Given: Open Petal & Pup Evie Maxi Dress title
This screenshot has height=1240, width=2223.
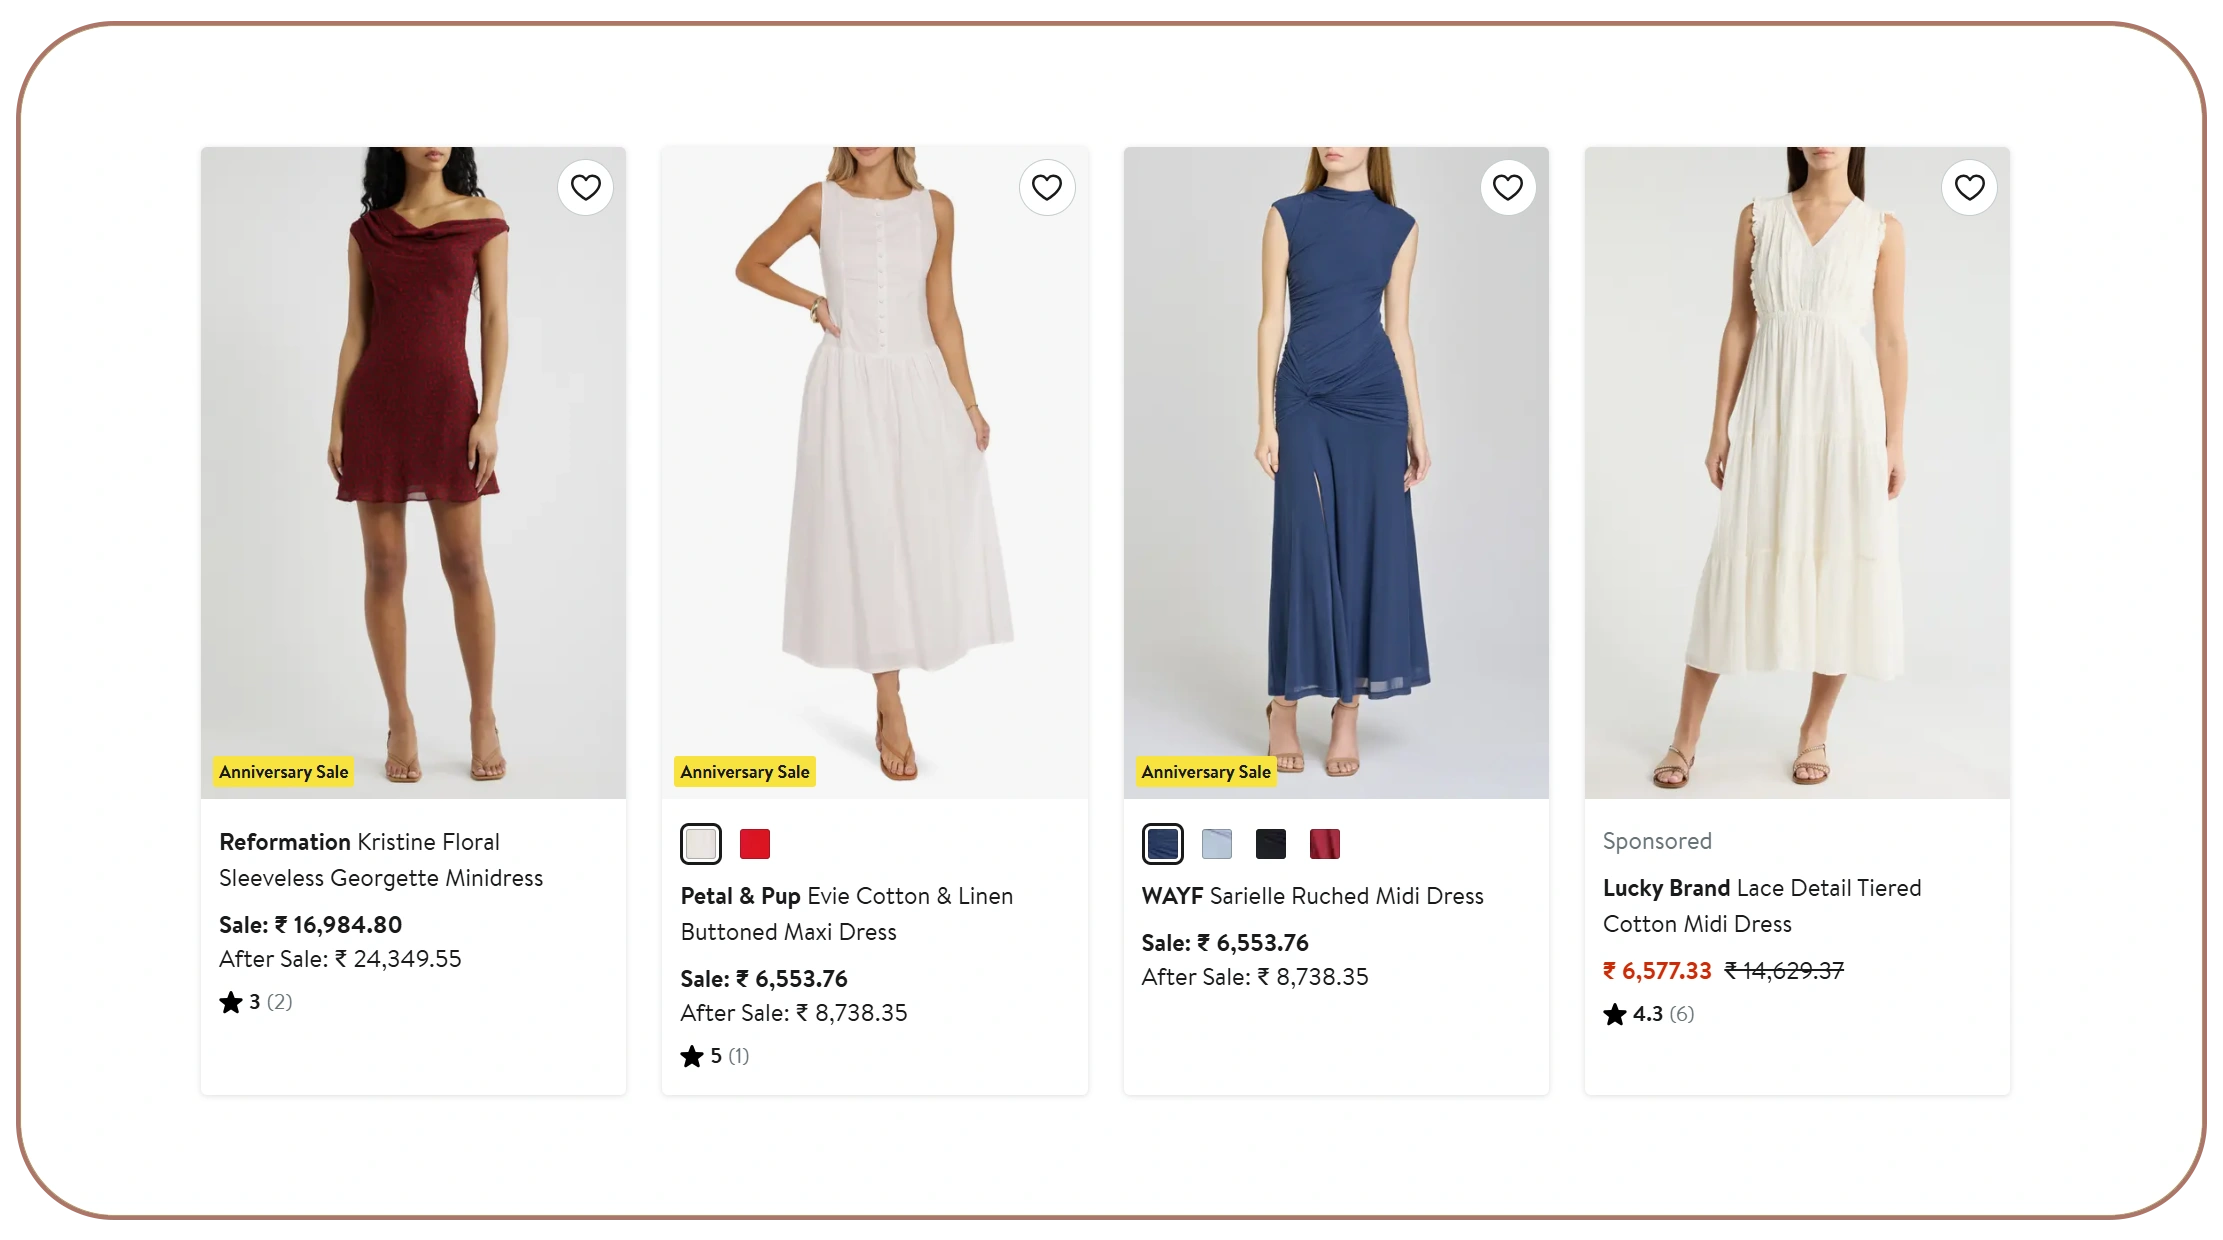Looking at the screenshot, I should tap(847, 914).
